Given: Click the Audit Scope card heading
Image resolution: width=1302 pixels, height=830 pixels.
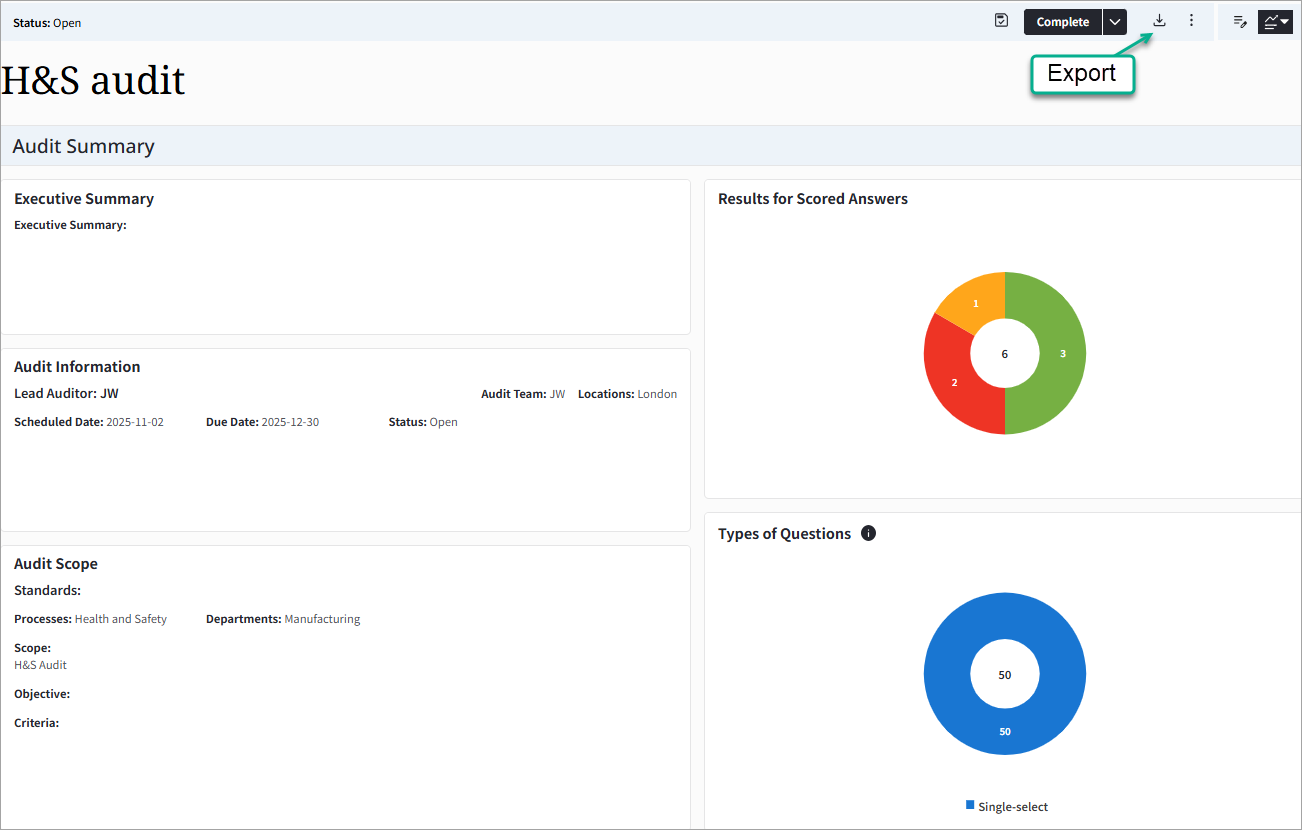Looking at the screenshot, I should tap(56, 564).
